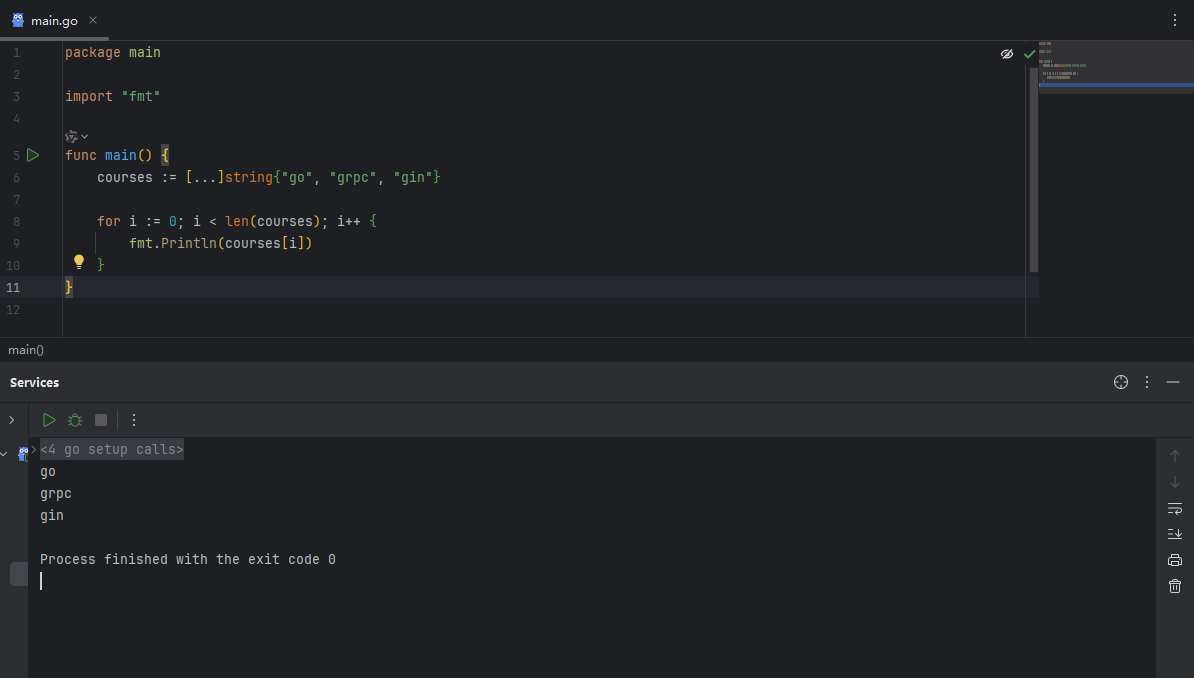Screen dimensions: 1194x678
Task: Rerun the program with the green play button
Action: pos(49,420)
